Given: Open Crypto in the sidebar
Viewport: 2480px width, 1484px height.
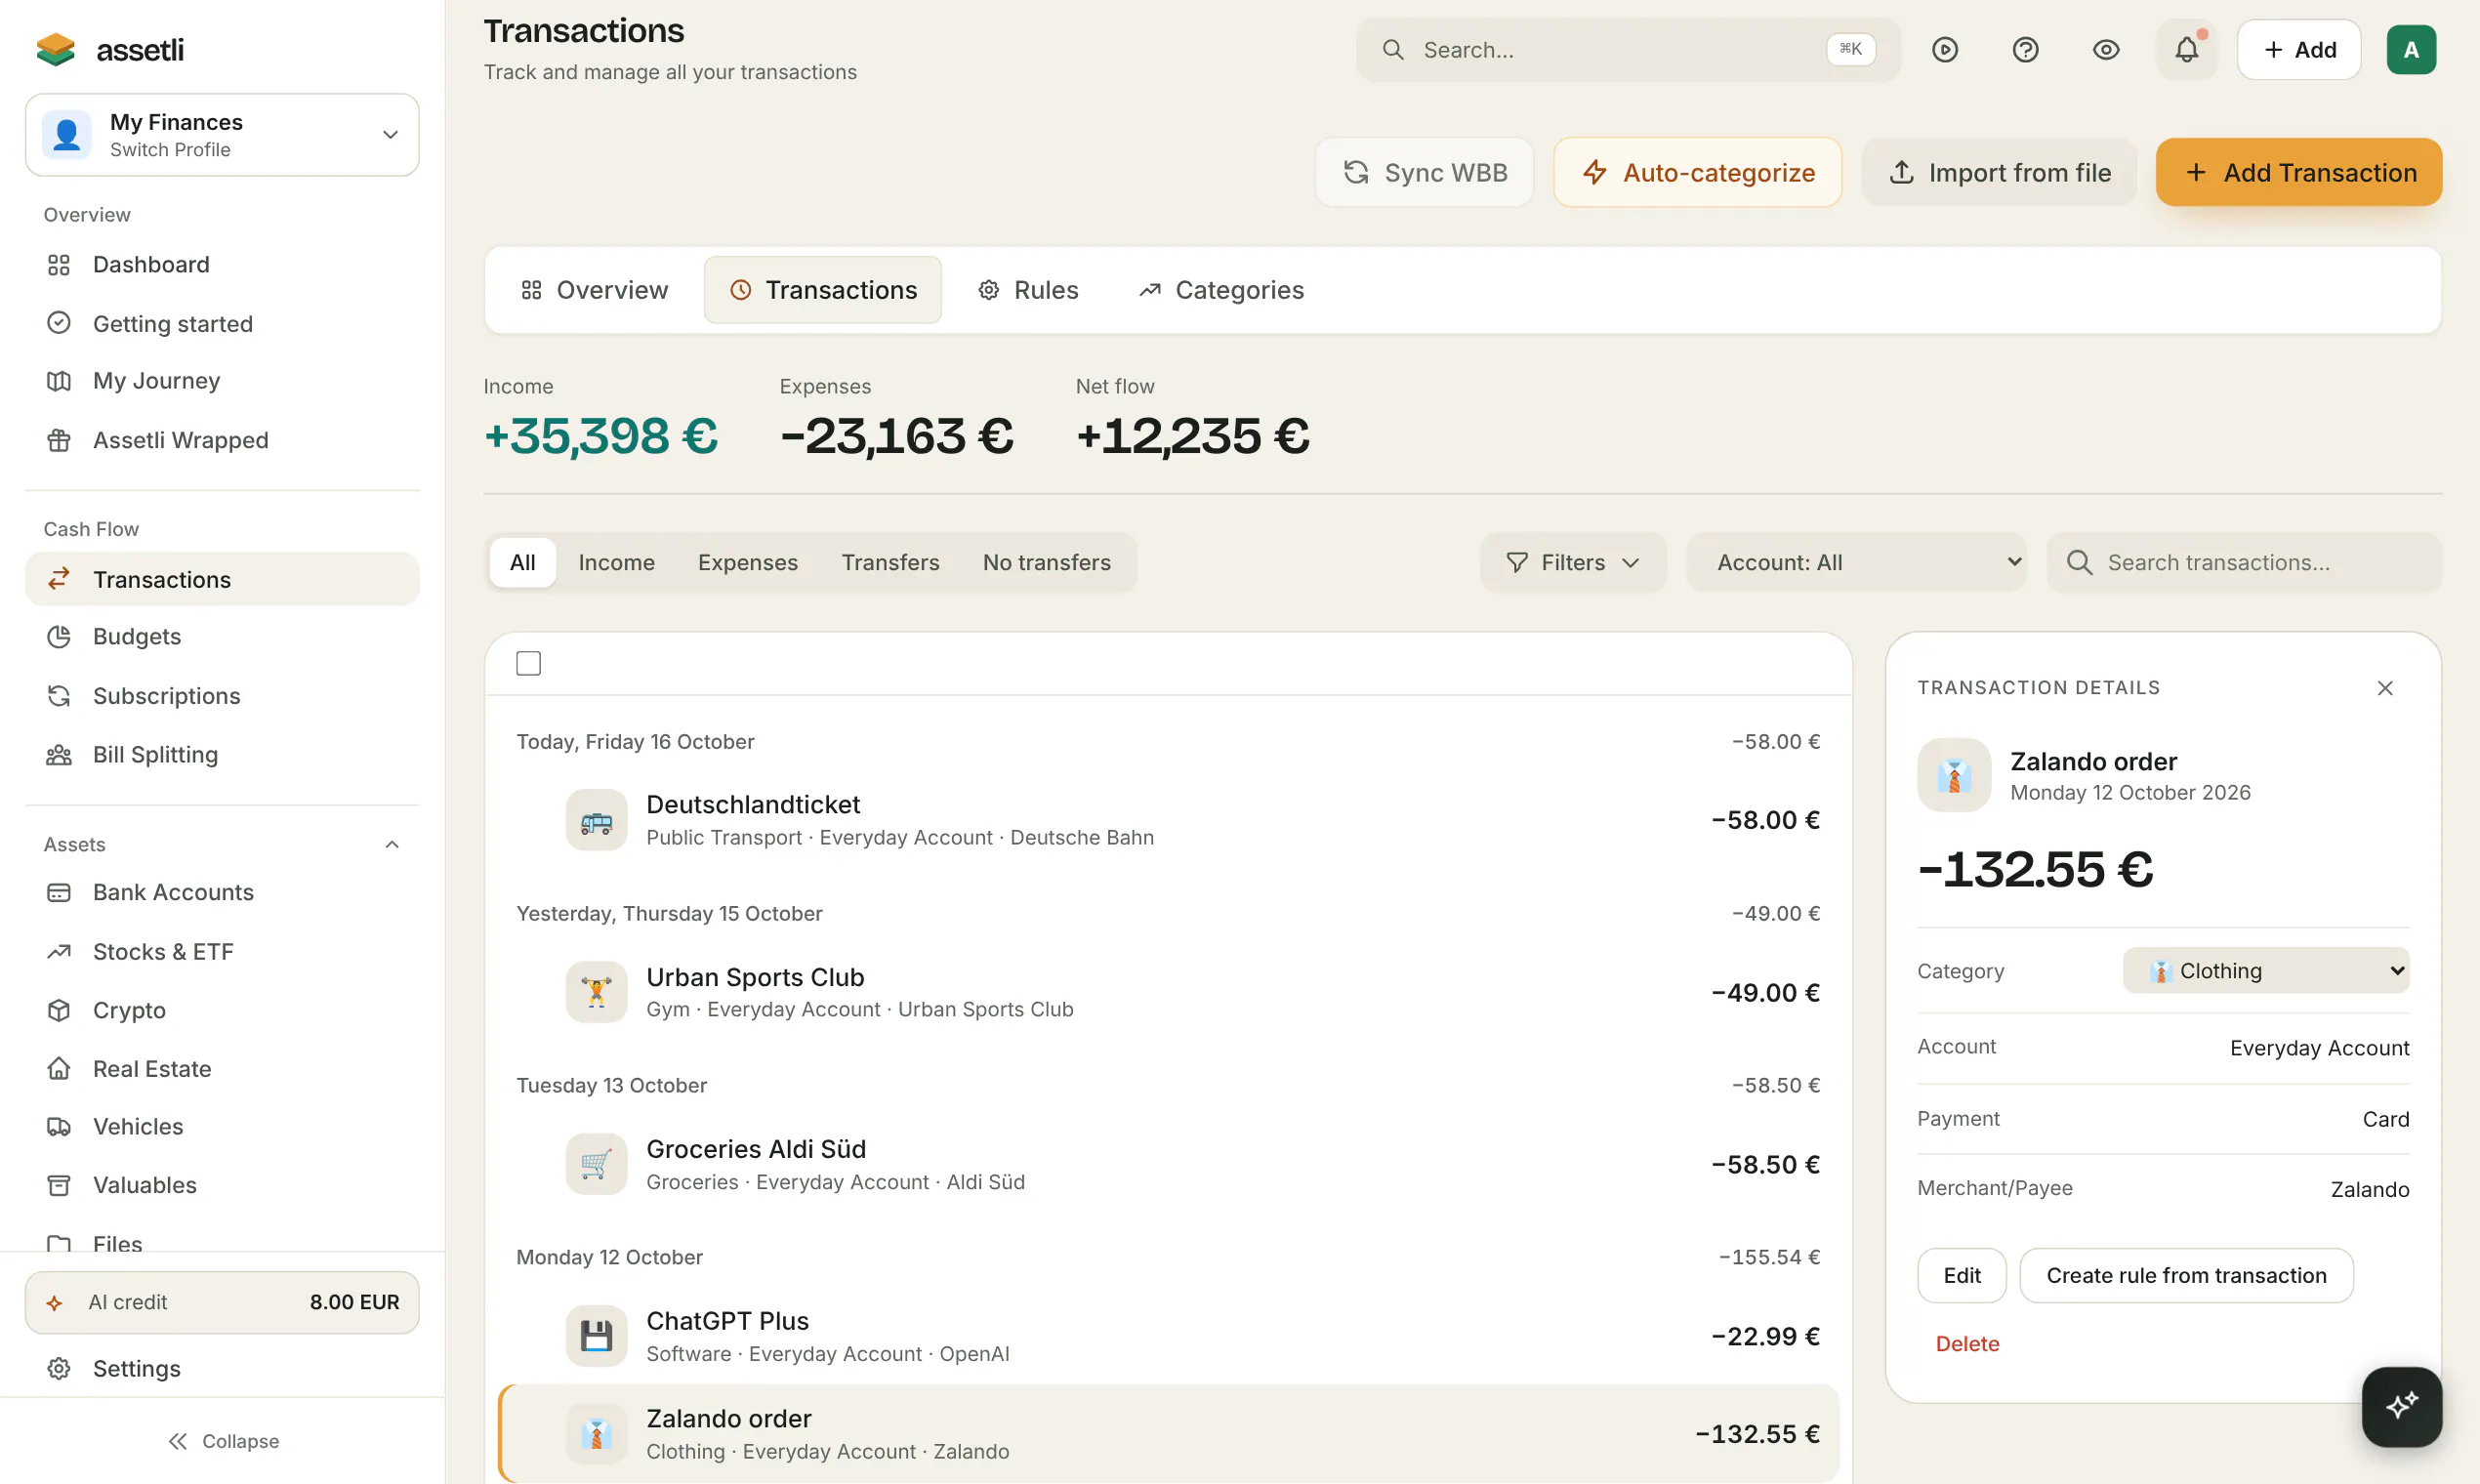Looking at the screenshot, I should [x=222, y=1010].
